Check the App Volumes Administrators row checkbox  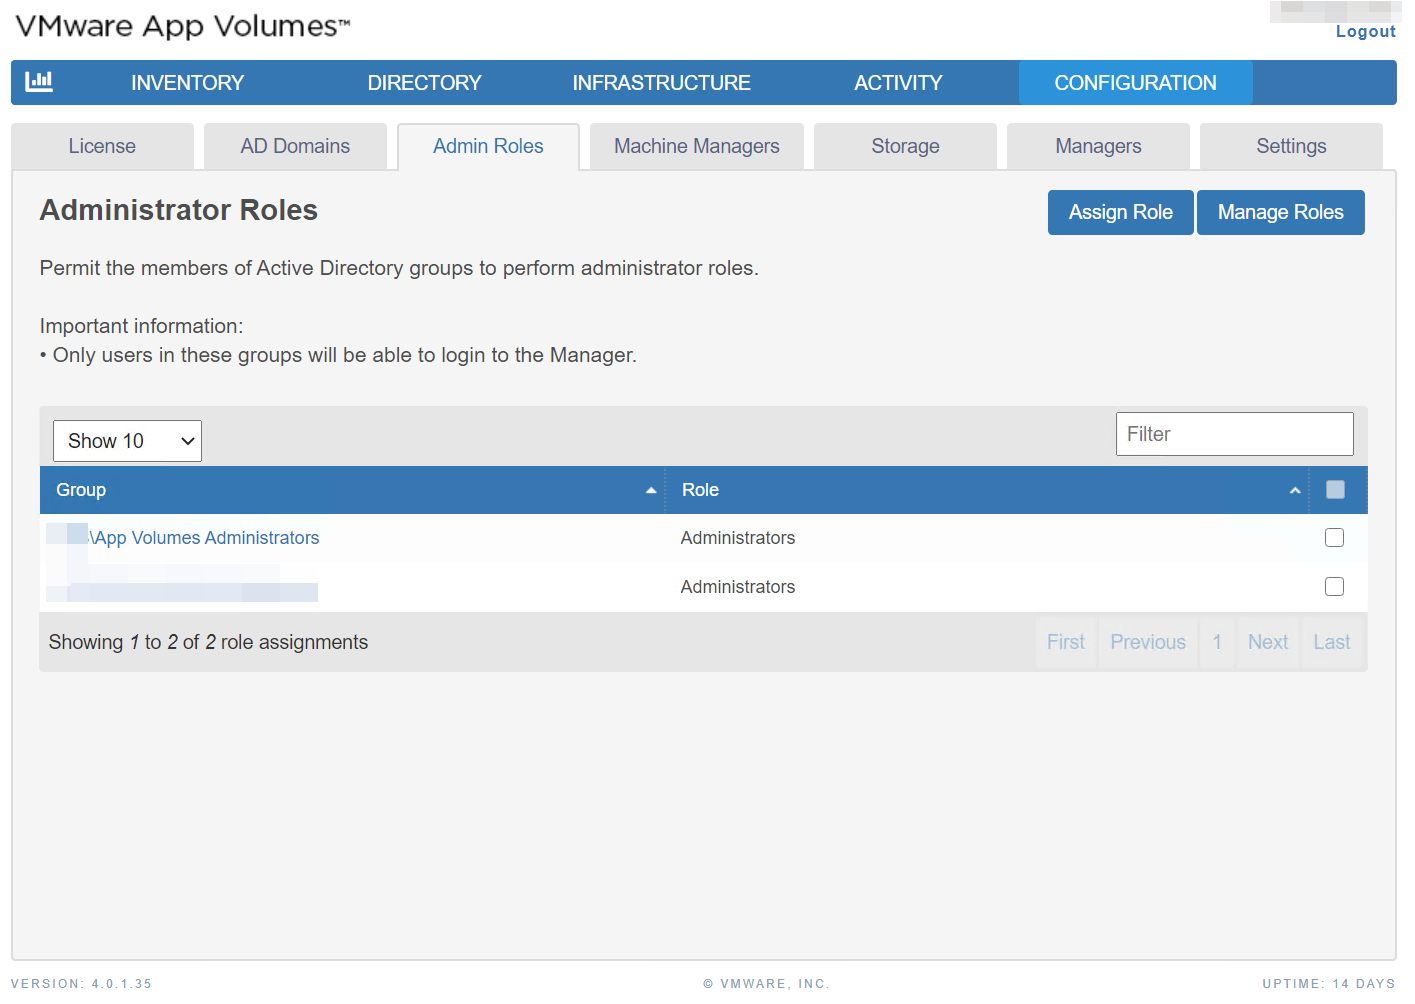[1334, 538]
